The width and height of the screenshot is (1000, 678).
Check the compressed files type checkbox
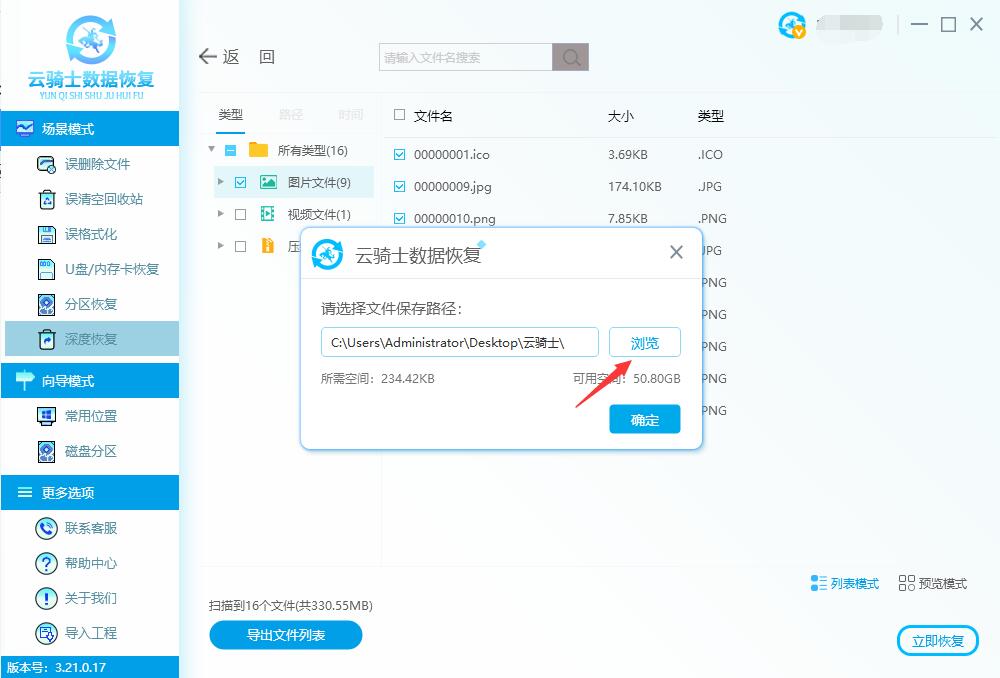tap(240, 246)
